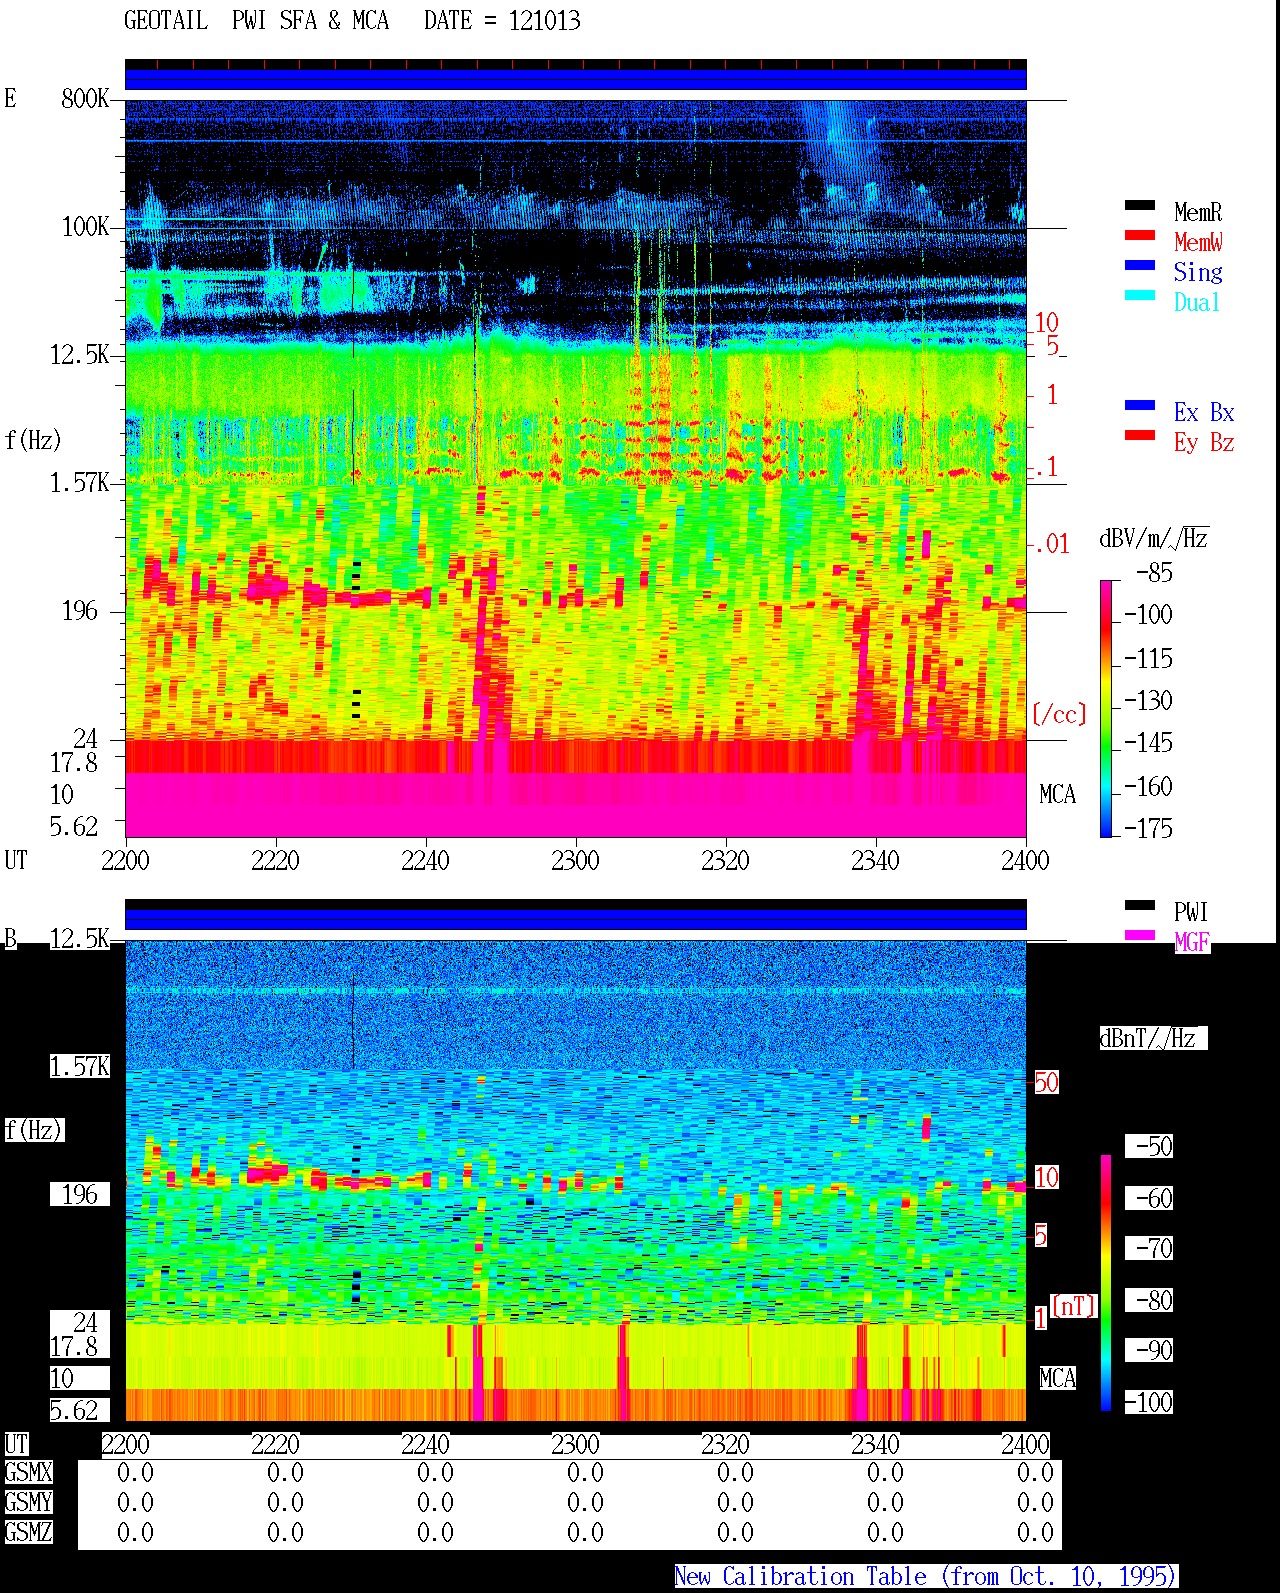Click the red MemW legend swatch
The height and width of the screenshot is (1593, 1280).
[x=1139, y=236]
